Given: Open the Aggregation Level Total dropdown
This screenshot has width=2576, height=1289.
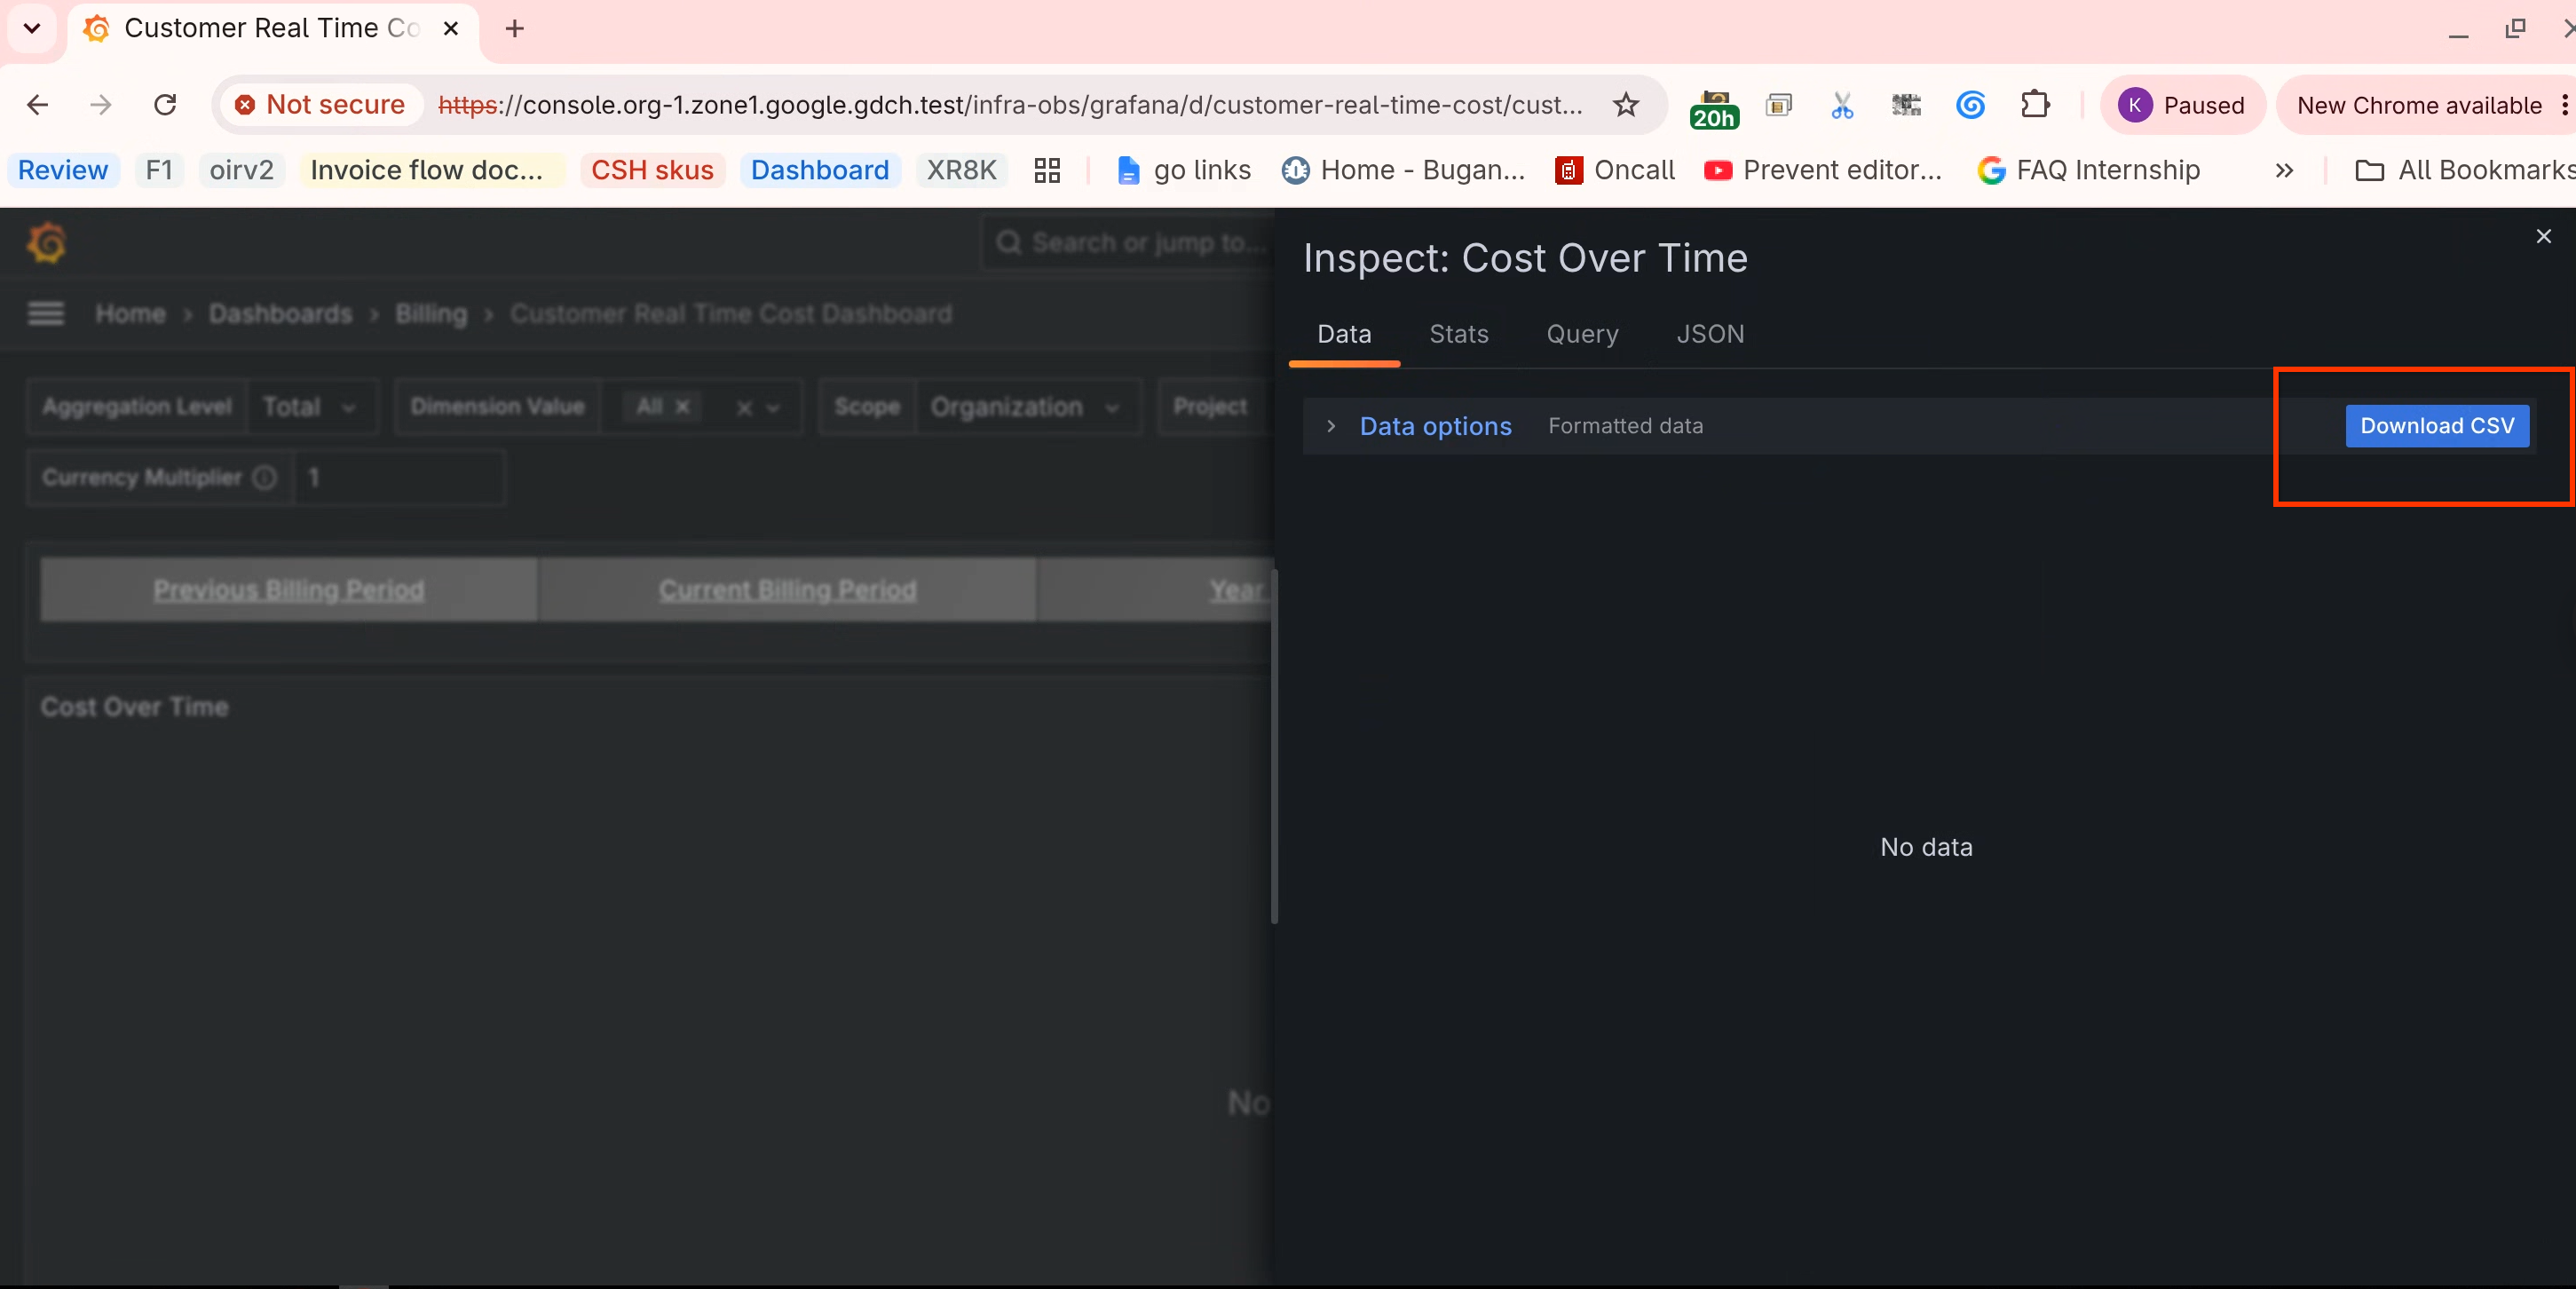Looking at the screenshot, I should 311,407.
